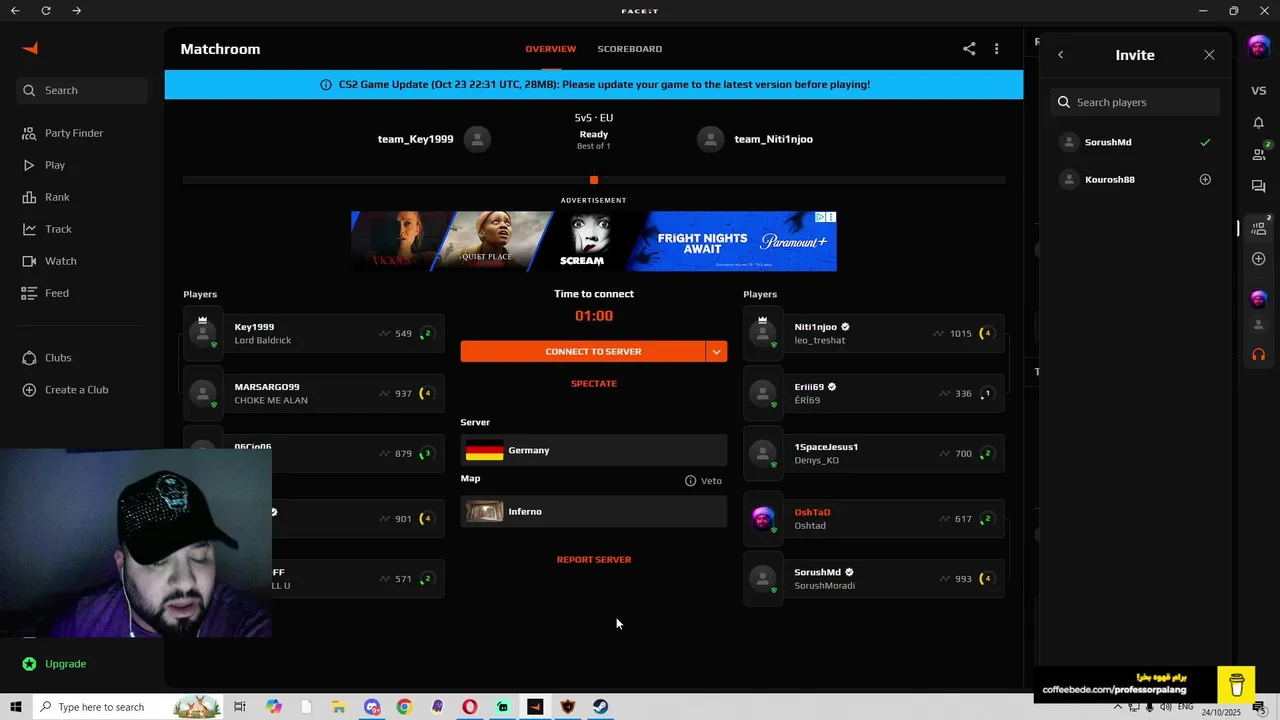
Task: Focus the left sidebar Search field
Action: [82, 90]
